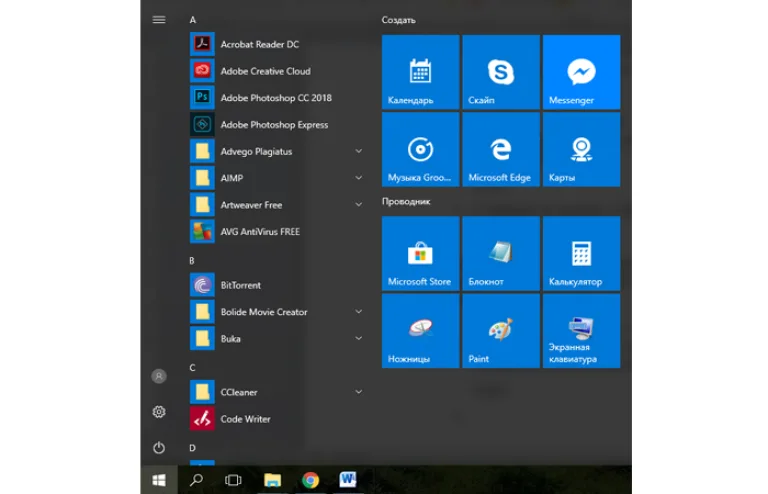768x494 pixels.
Task: Launch the Snipping Tool tile (Ножницы)
Action: [x=420, y=331]
